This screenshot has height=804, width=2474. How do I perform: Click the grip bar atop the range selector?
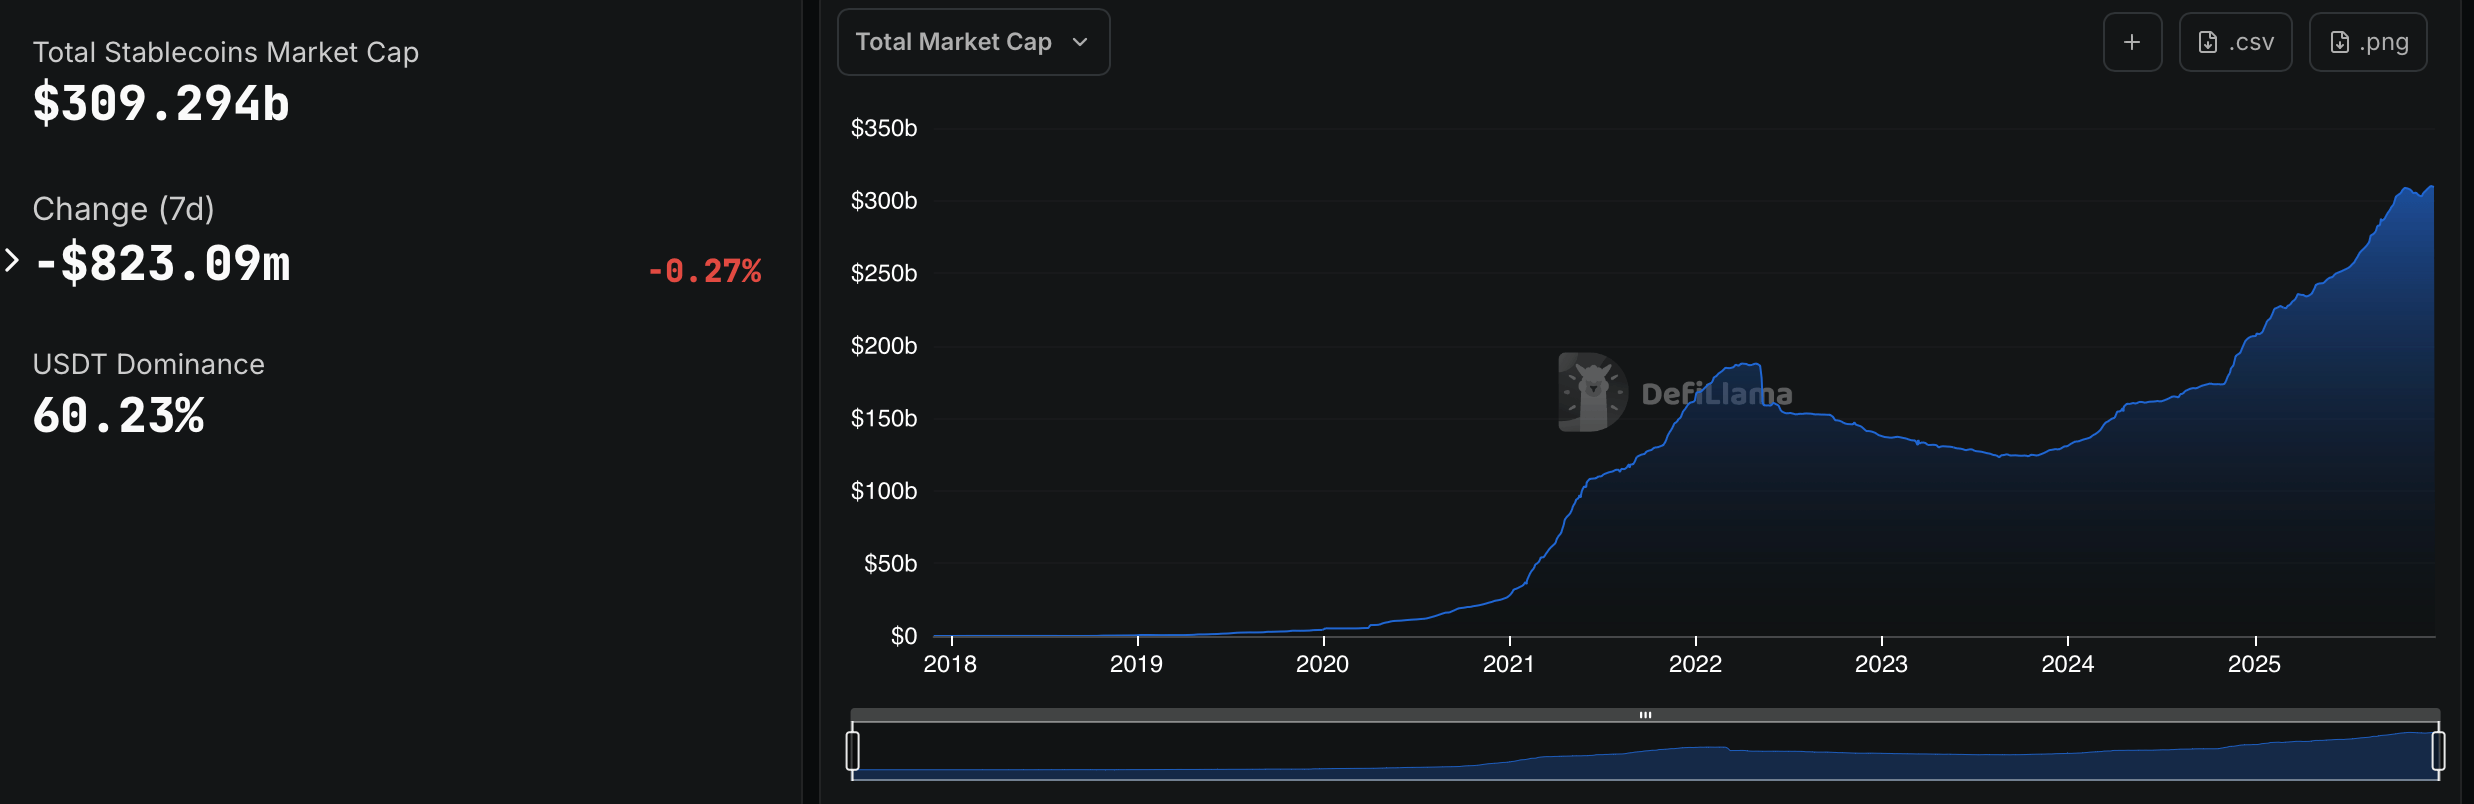1645,715
